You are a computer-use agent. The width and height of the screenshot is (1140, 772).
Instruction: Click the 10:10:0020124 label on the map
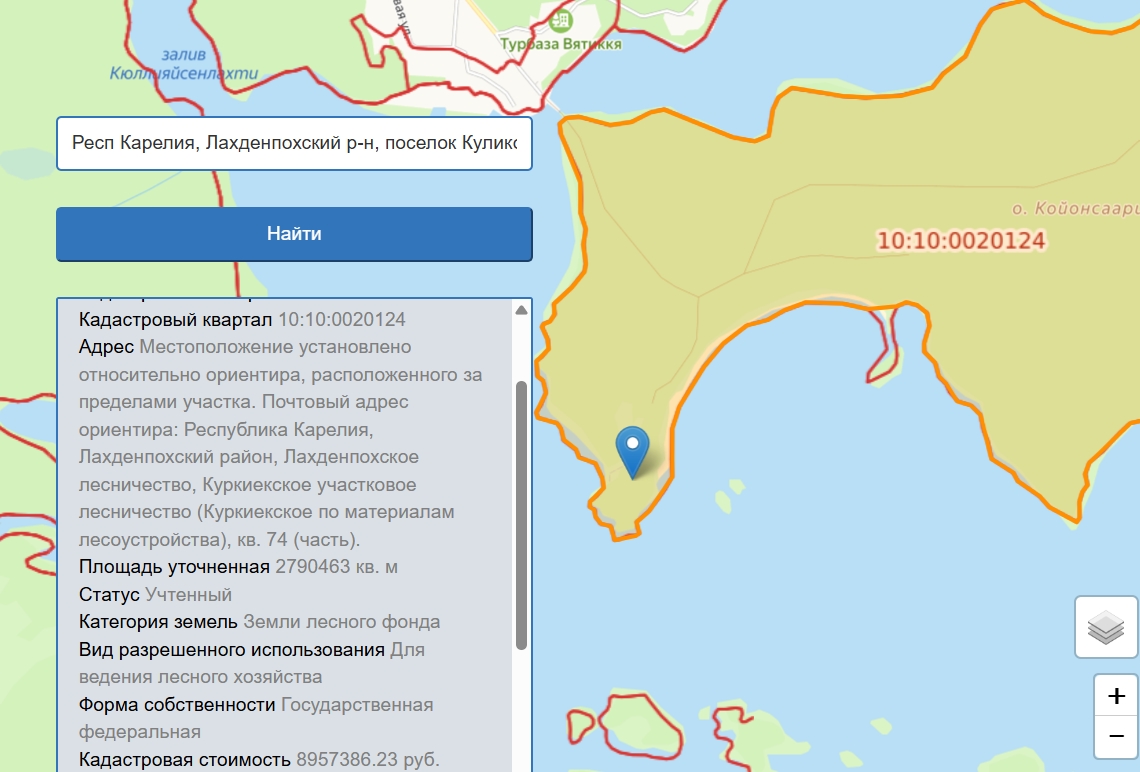[x=961, y=241]
